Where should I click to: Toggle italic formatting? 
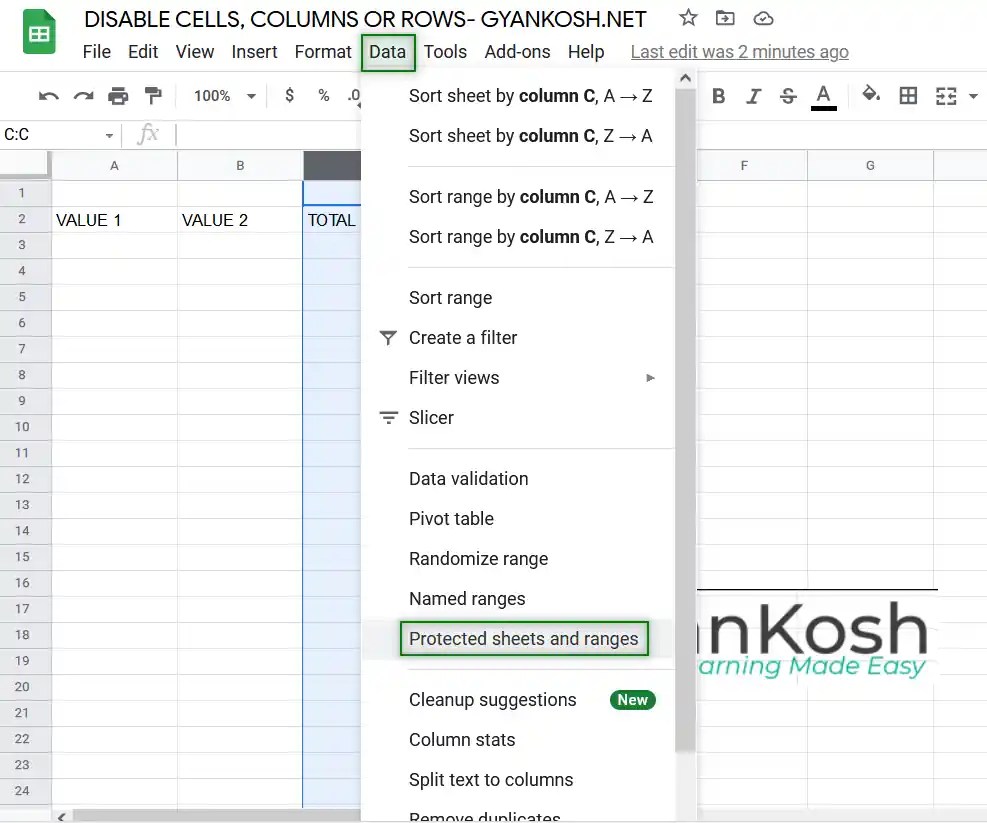point(753,95)
